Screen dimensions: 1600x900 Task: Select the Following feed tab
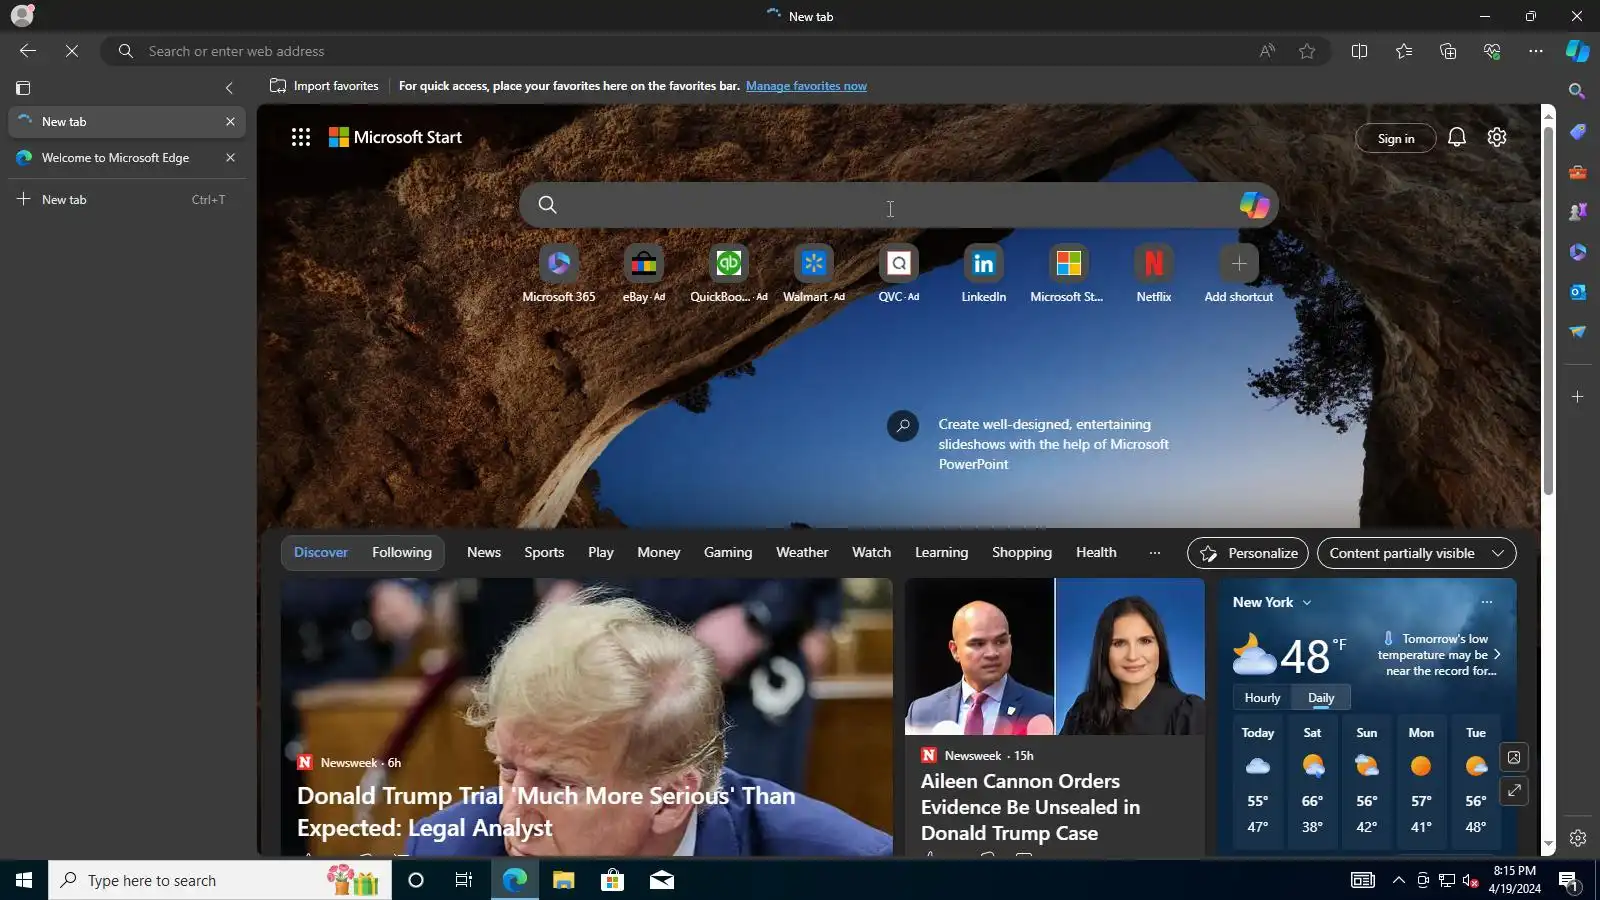402,552
